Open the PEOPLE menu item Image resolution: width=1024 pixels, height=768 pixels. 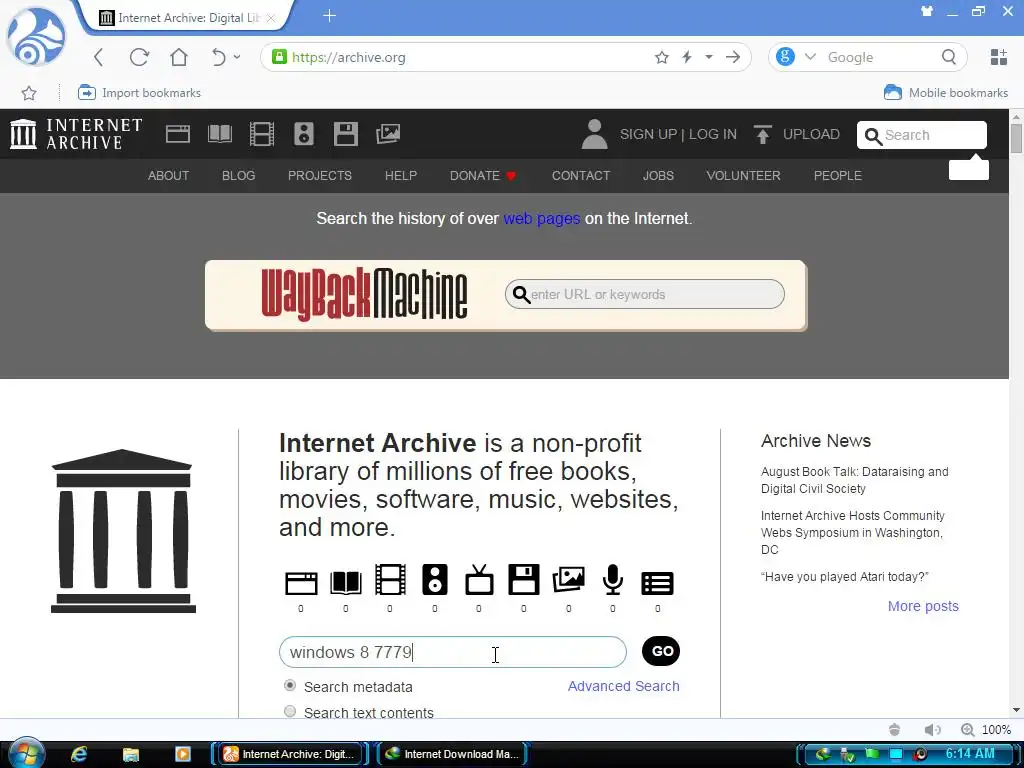click(x=838, y=176)
